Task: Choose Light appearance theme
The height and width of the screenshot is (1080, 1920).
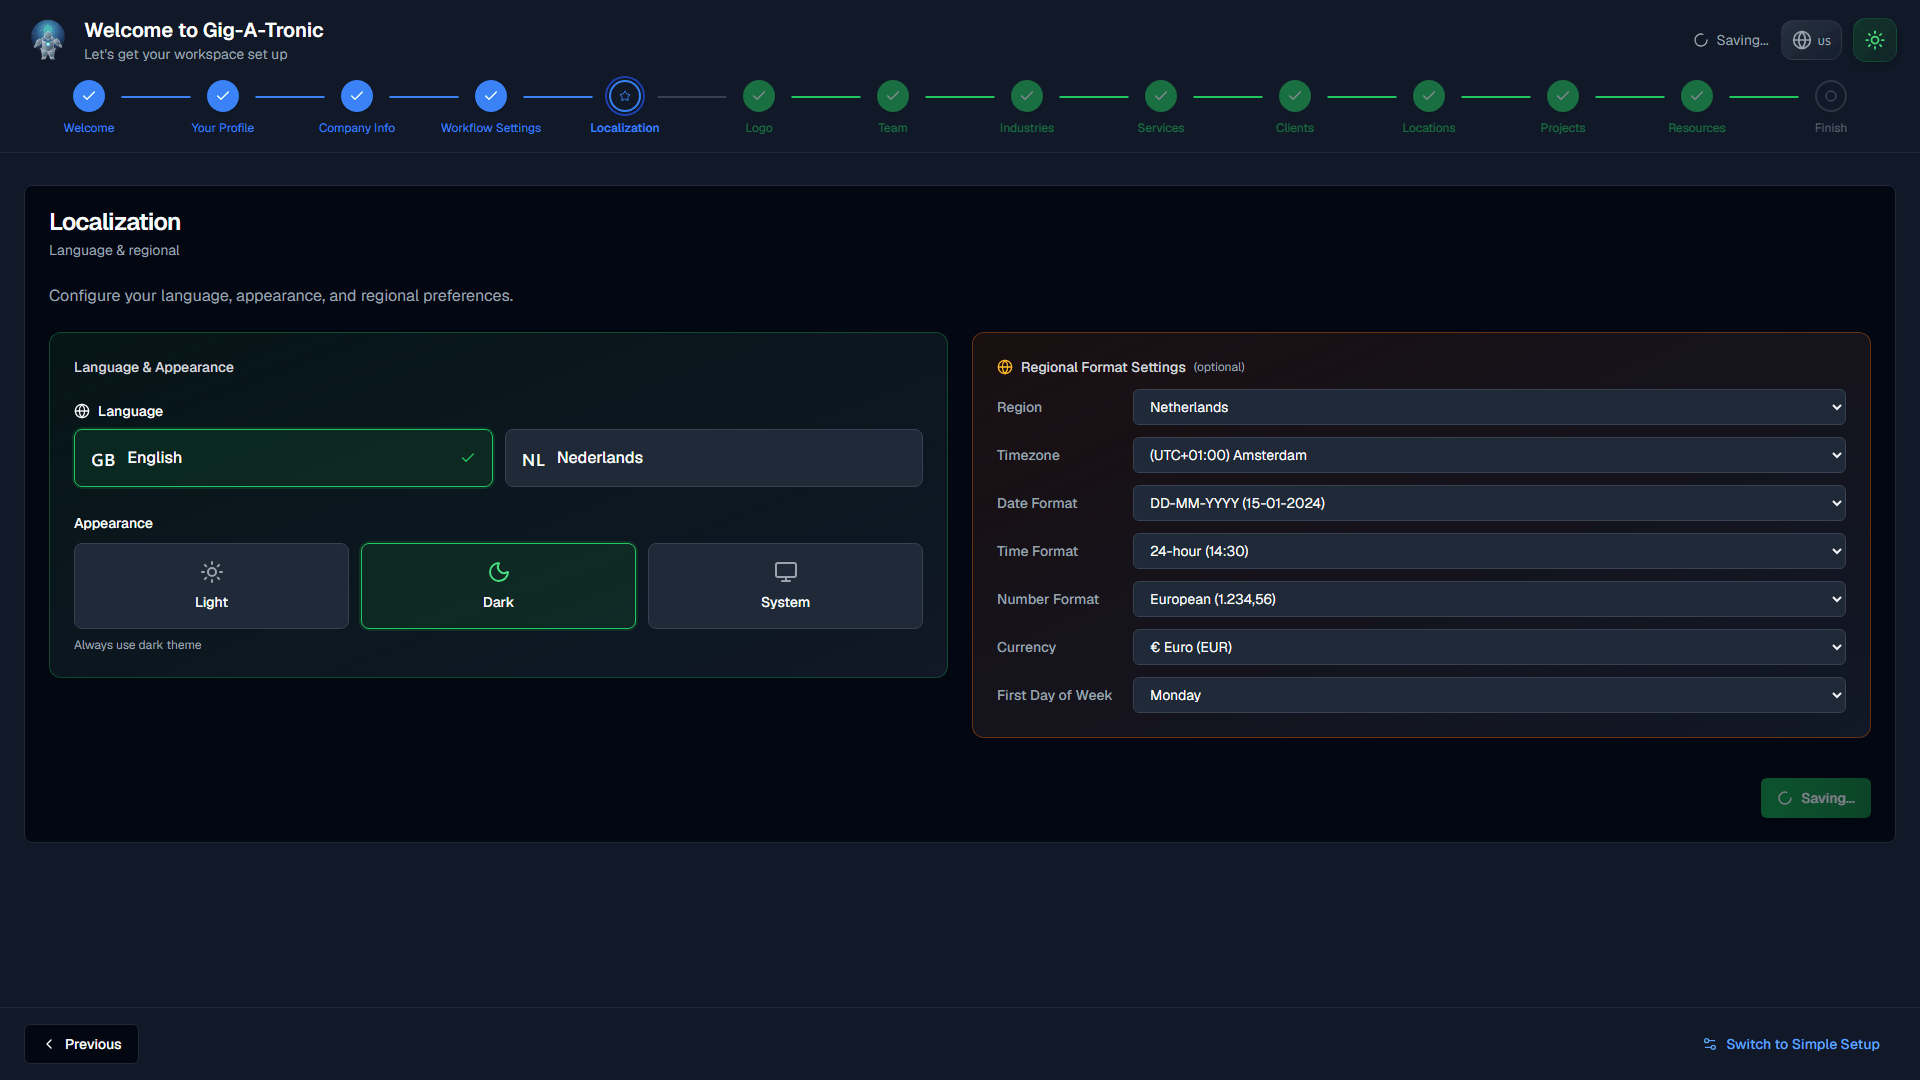Action: pos(211,586)
